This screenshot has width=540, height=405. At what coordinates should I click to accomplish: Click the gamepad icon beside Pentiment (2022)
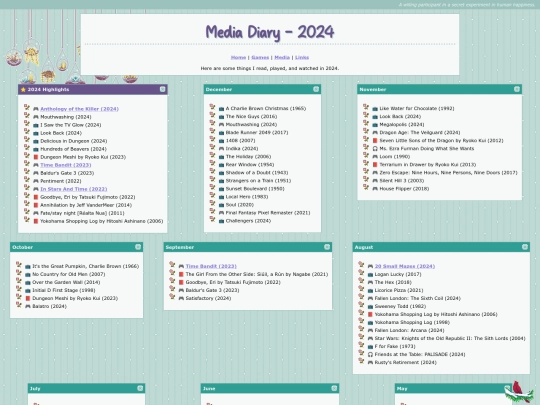(35, 181)
